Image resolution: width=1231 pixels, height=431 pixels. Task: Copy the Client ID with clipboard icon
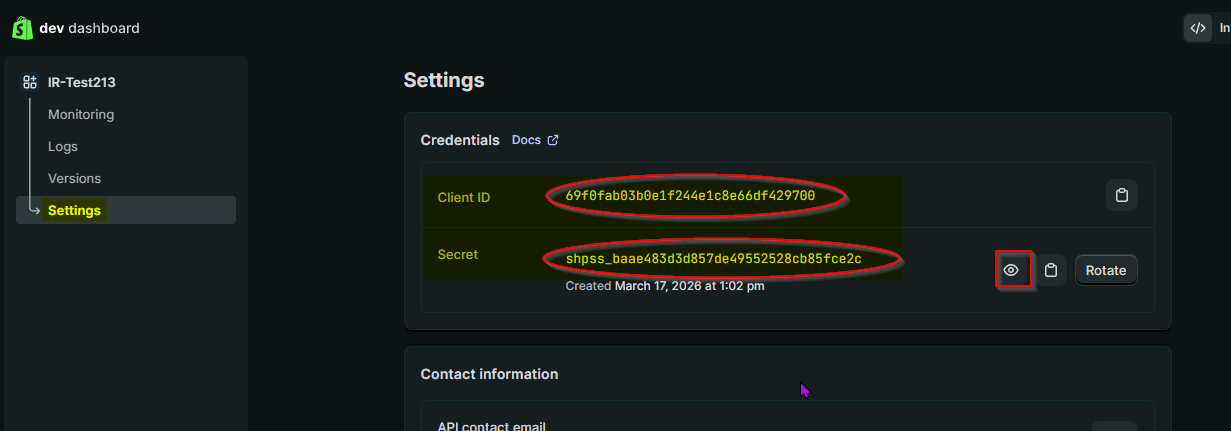(x=1122, y=195)
